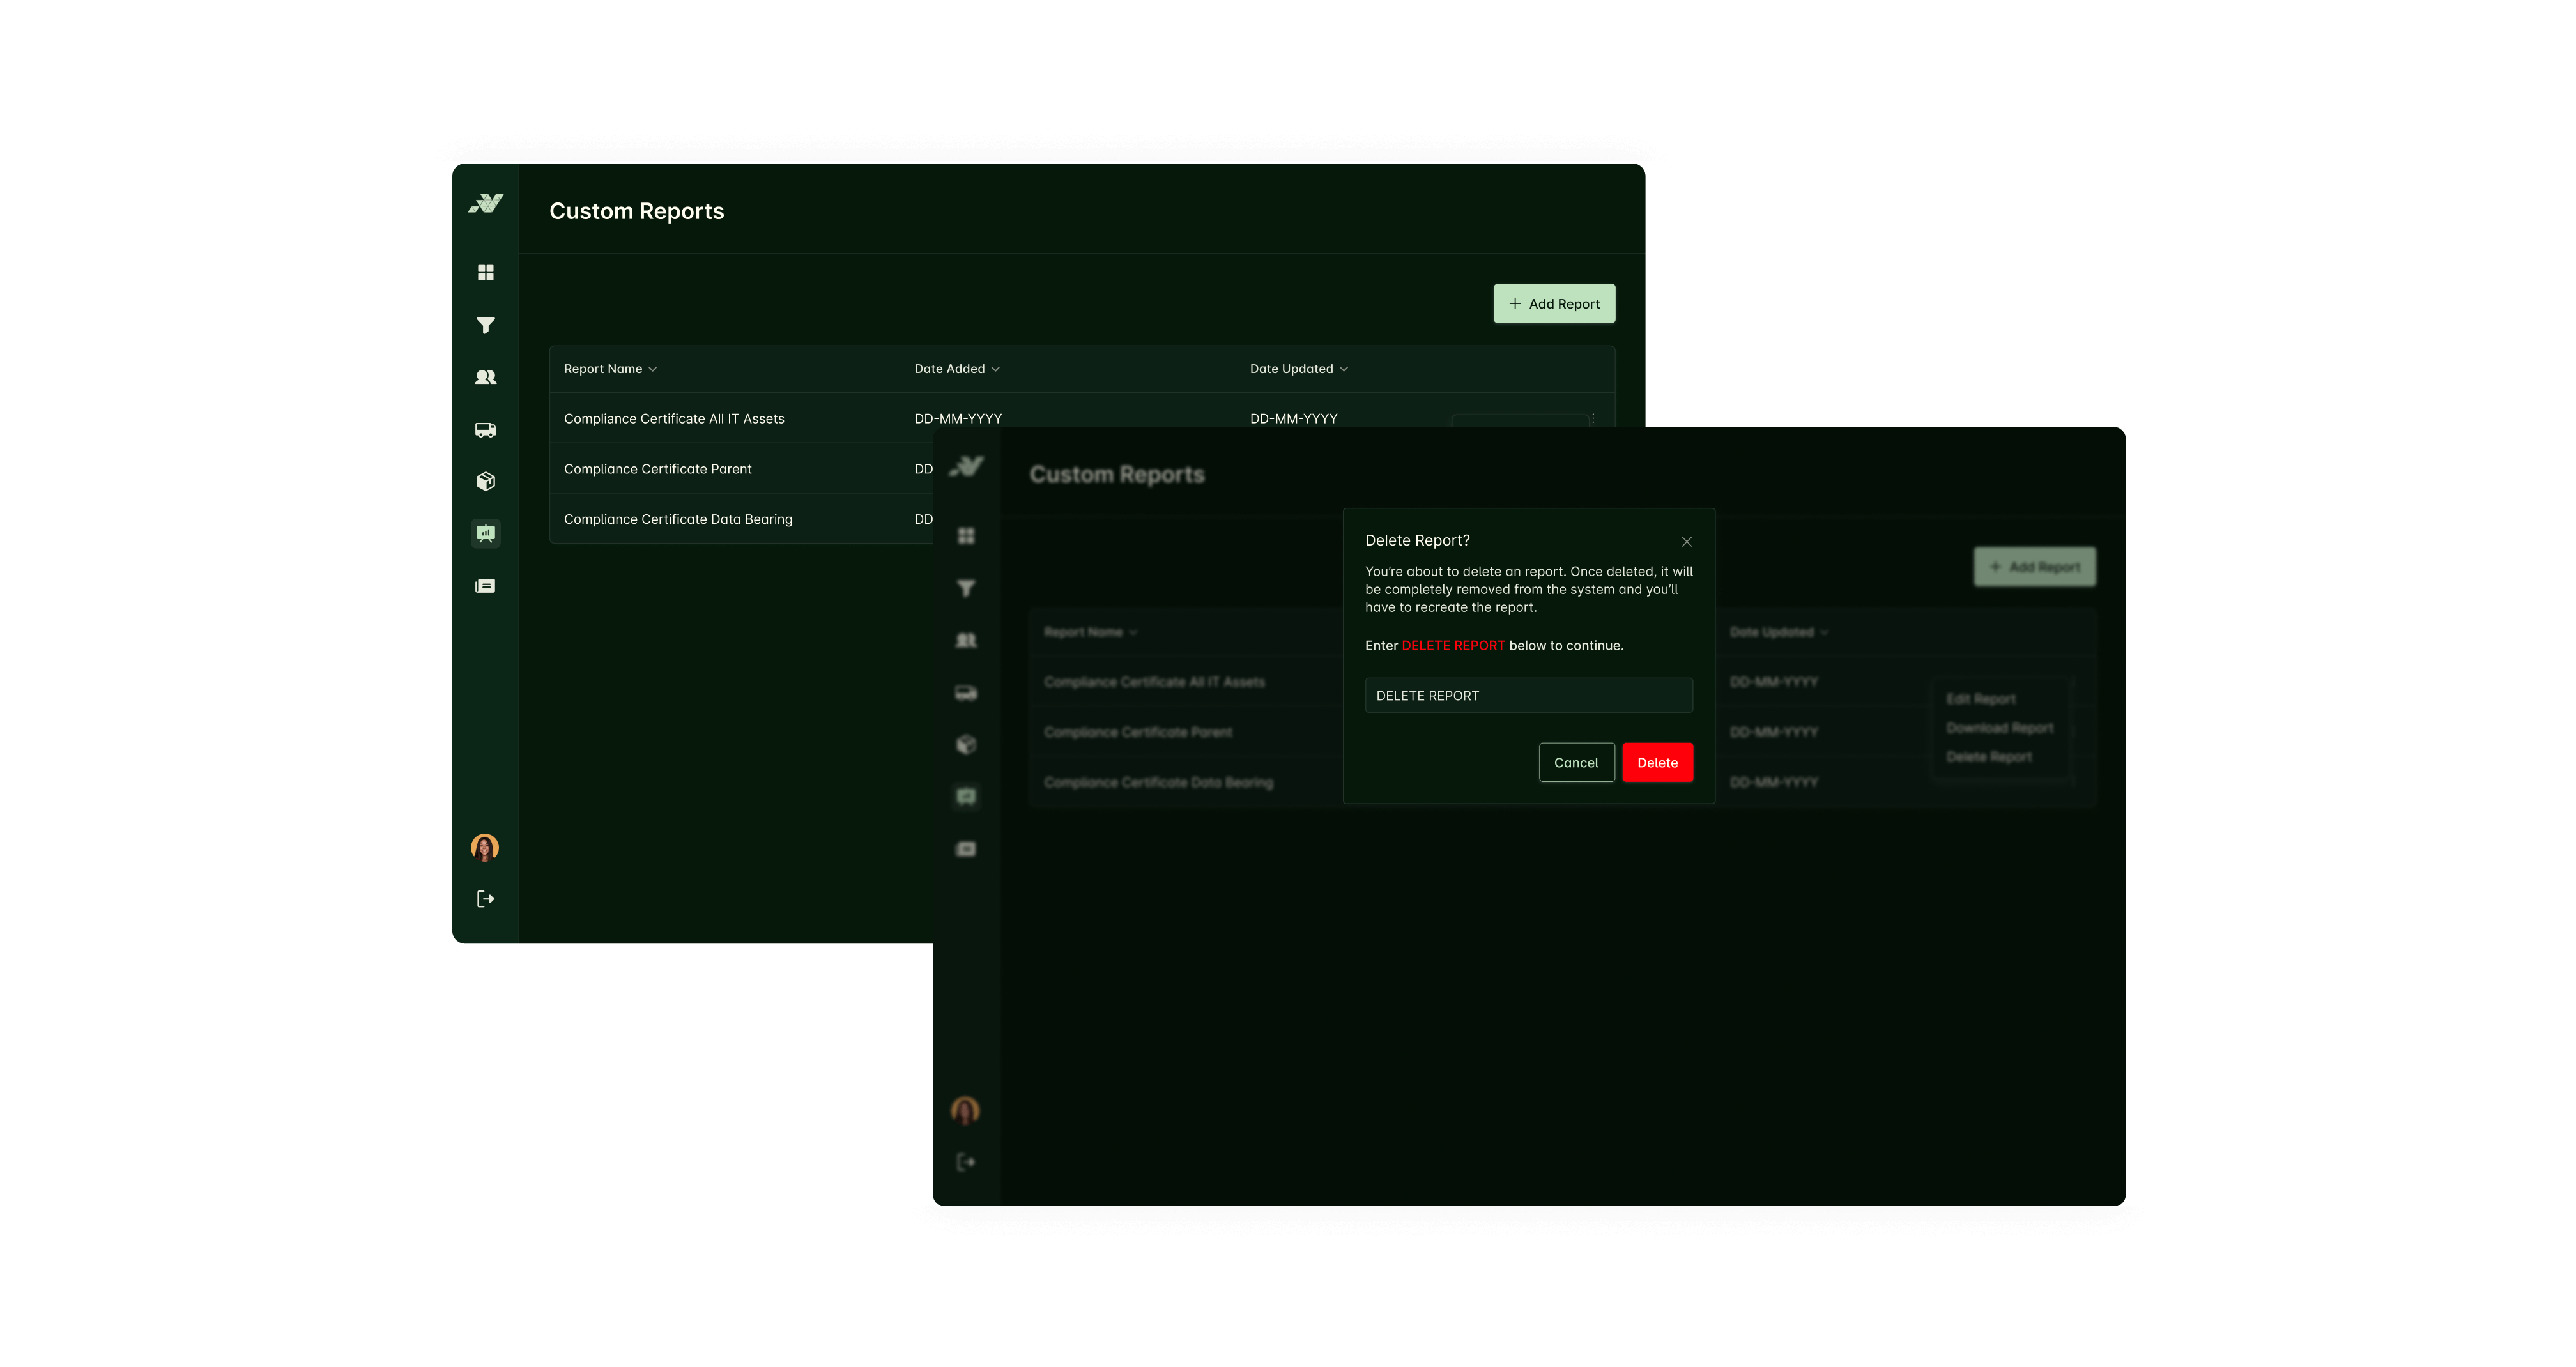Sort by Report Name column chevron
This screenshot has width=2576, height=1367.
point(653,369)
